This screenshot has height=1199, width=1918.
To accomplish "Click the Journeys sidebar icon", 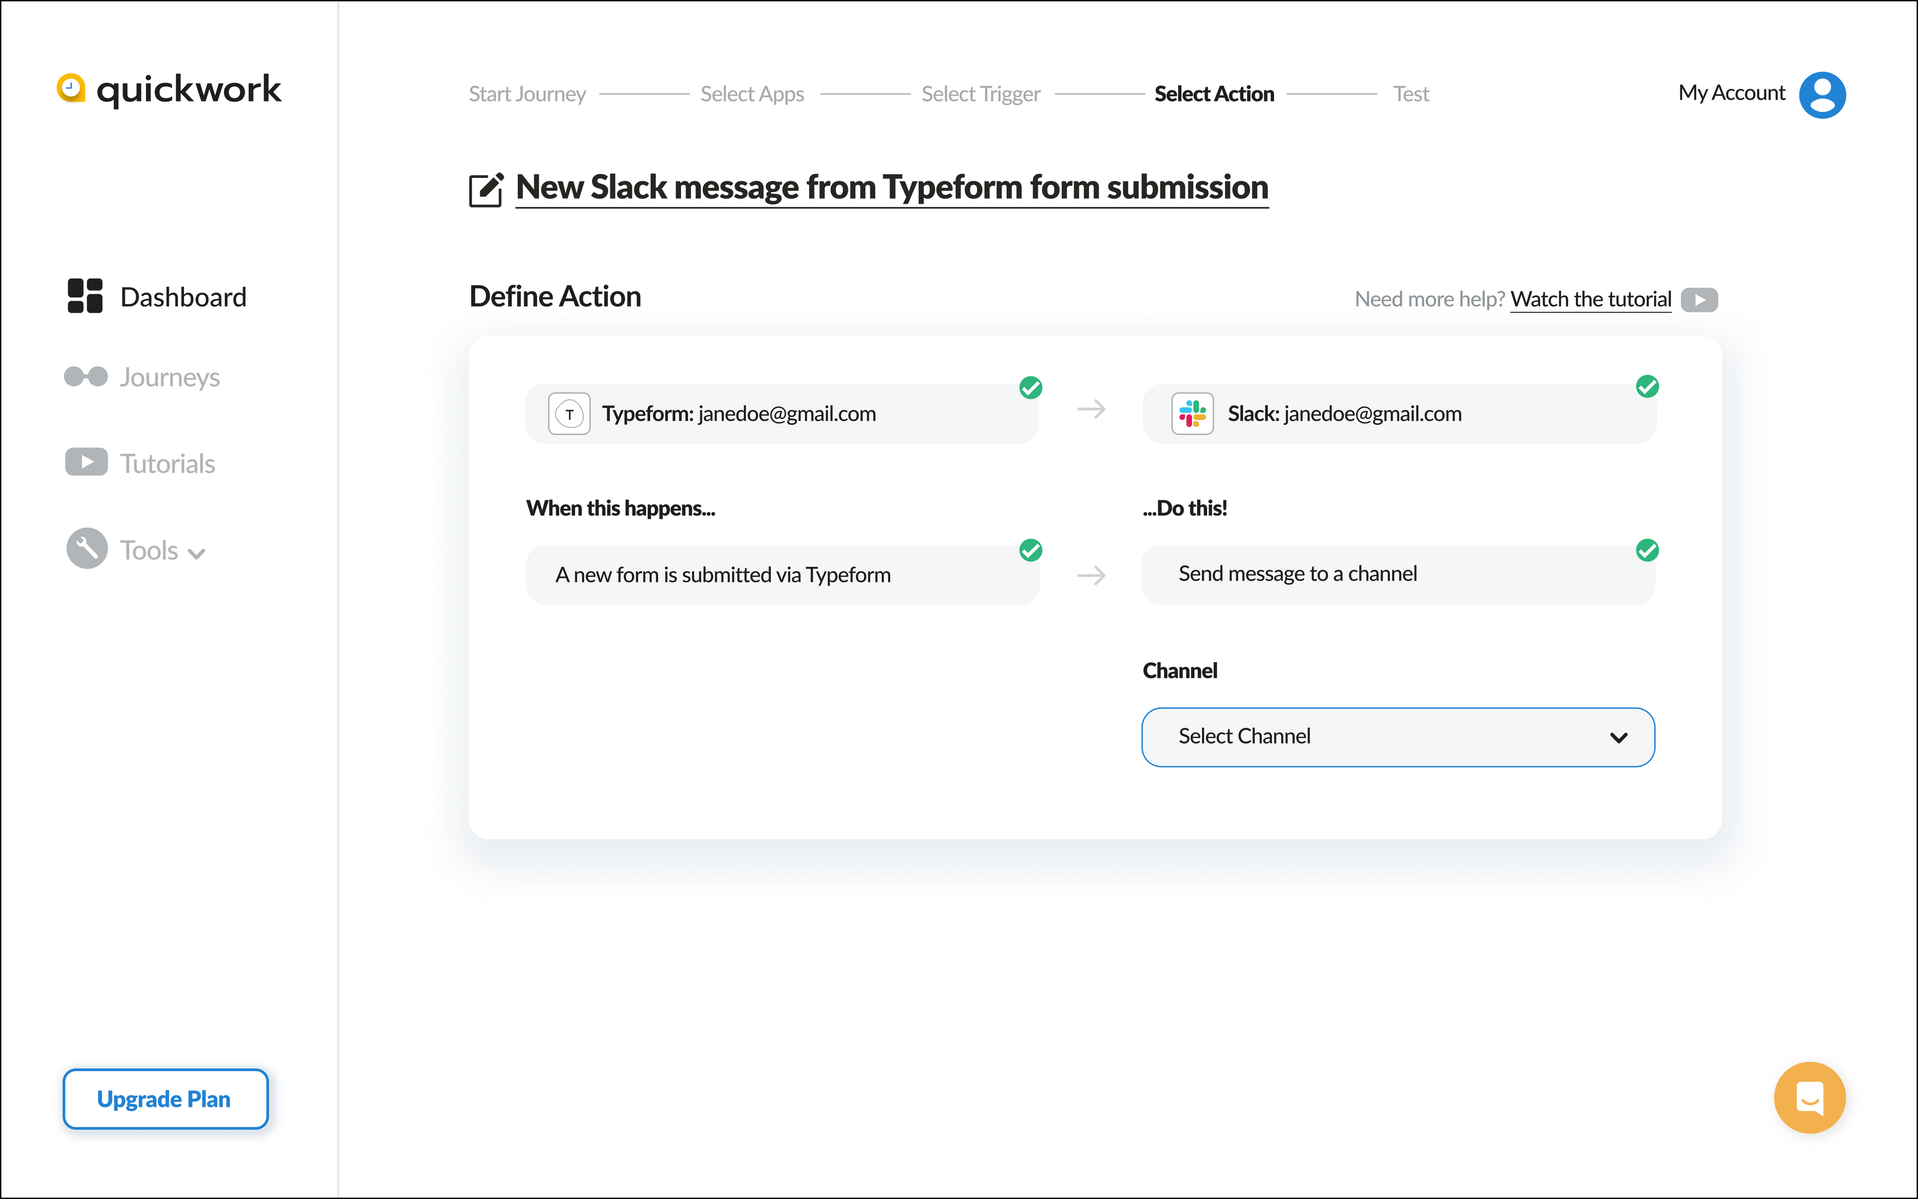I will point(86,377).
